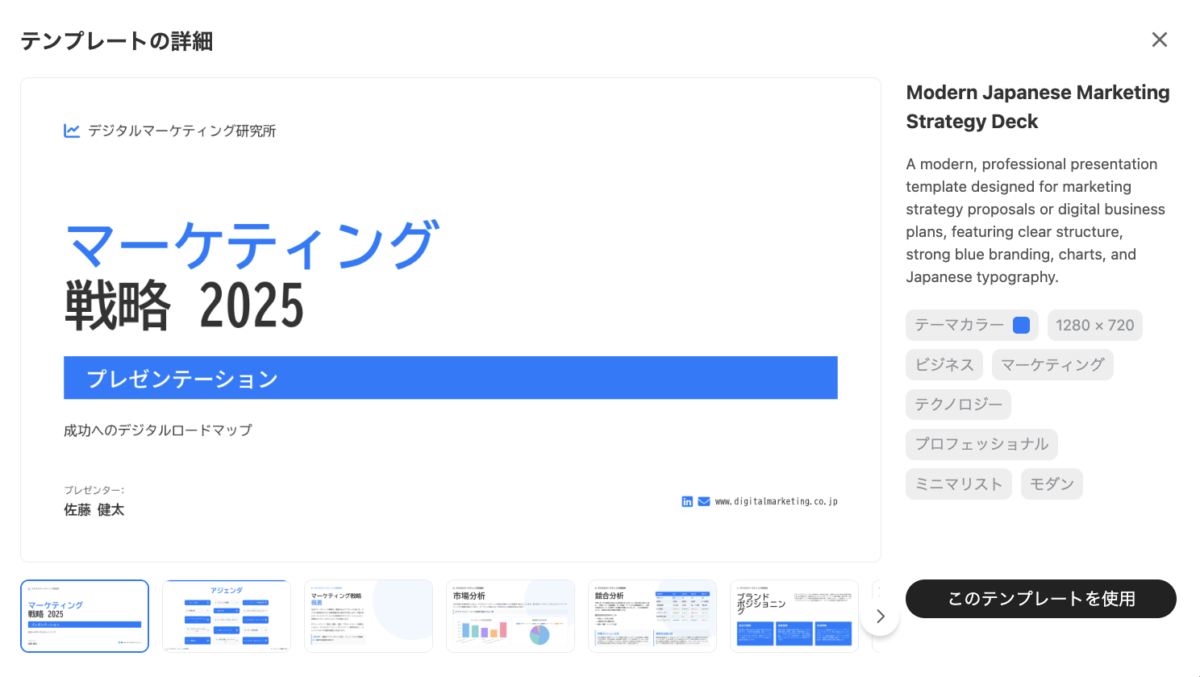Click the ビジネス tag
This screenshot has width=1200, height=677.
[943, 364]
